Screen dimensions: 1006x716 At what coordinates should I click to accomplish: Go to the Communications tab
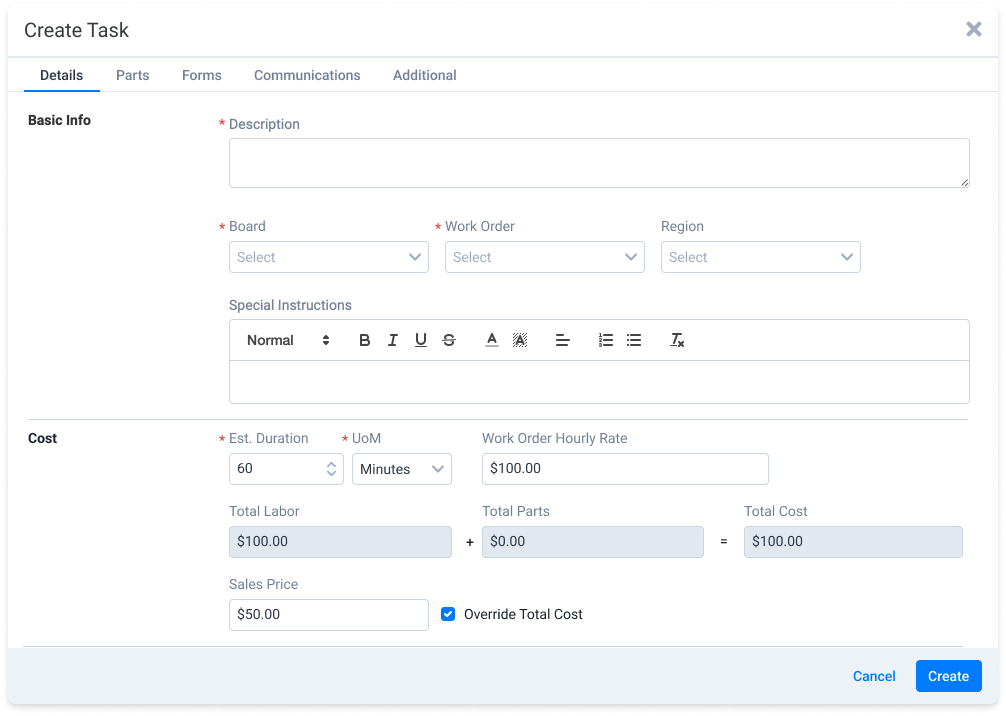tap(307, 75)
